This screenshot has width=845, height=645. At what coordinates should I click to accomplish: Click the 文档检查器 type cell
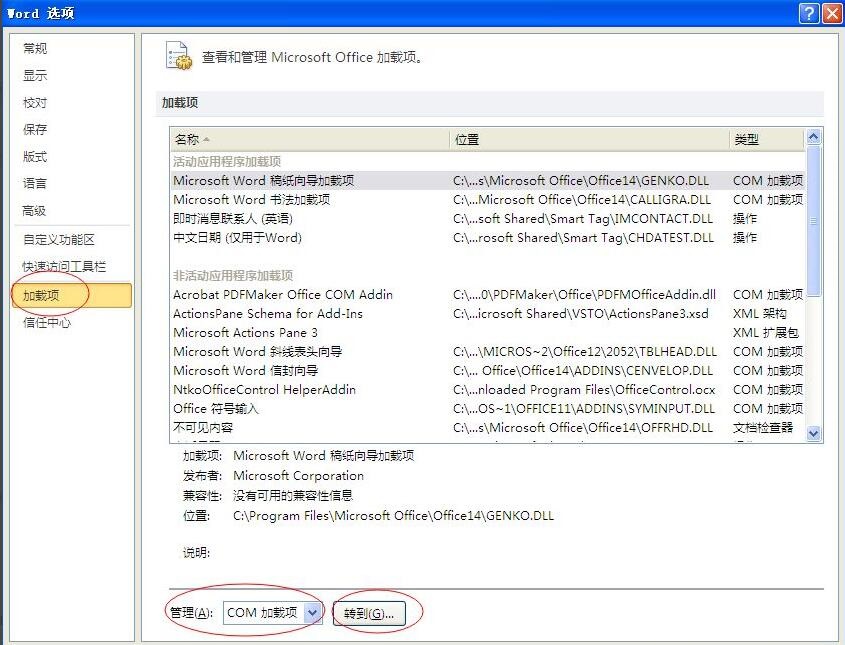click(763, 428)
